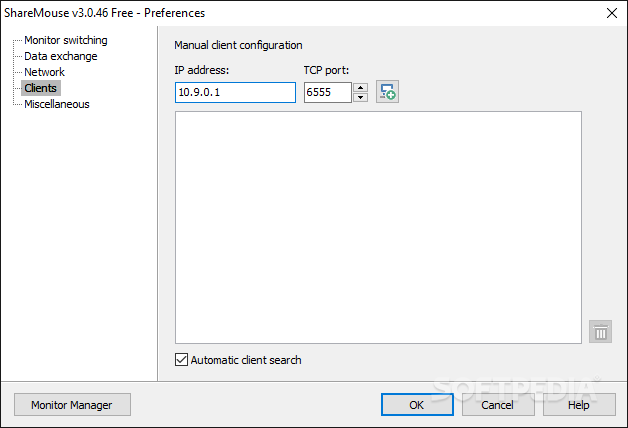
Task: Open the Data exchange section
Action: pyautogui.click(x=61, y=56)
